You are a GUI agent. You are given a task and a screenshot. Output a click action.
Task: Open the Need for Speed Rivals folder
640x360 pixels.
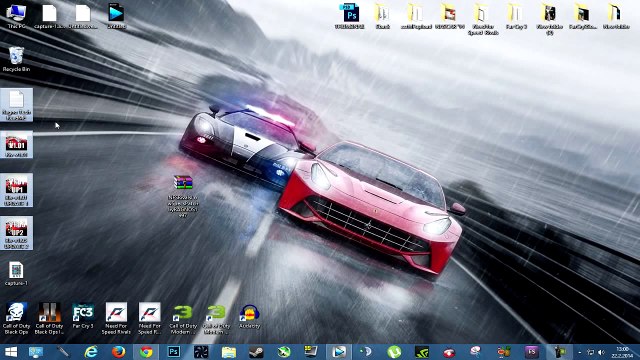(x=483, y=18)
